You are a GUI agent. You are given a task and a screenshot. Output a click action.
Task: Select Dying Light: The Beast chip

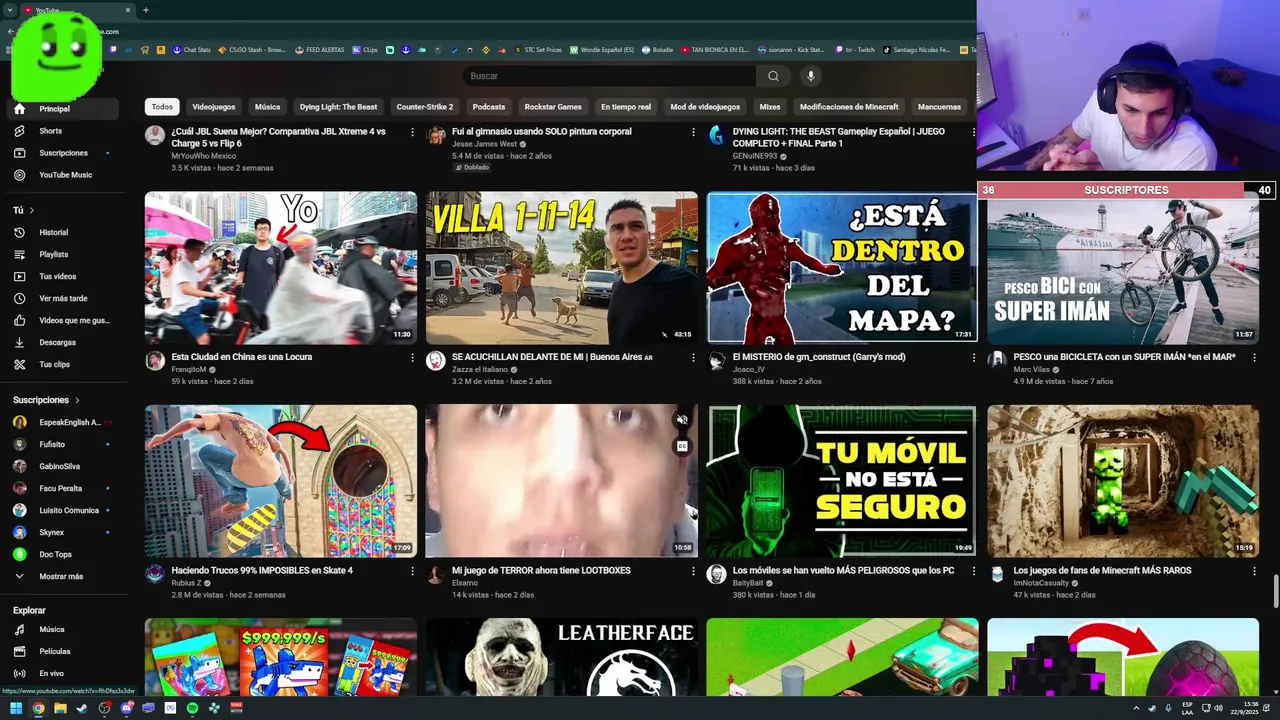(338, 107)
